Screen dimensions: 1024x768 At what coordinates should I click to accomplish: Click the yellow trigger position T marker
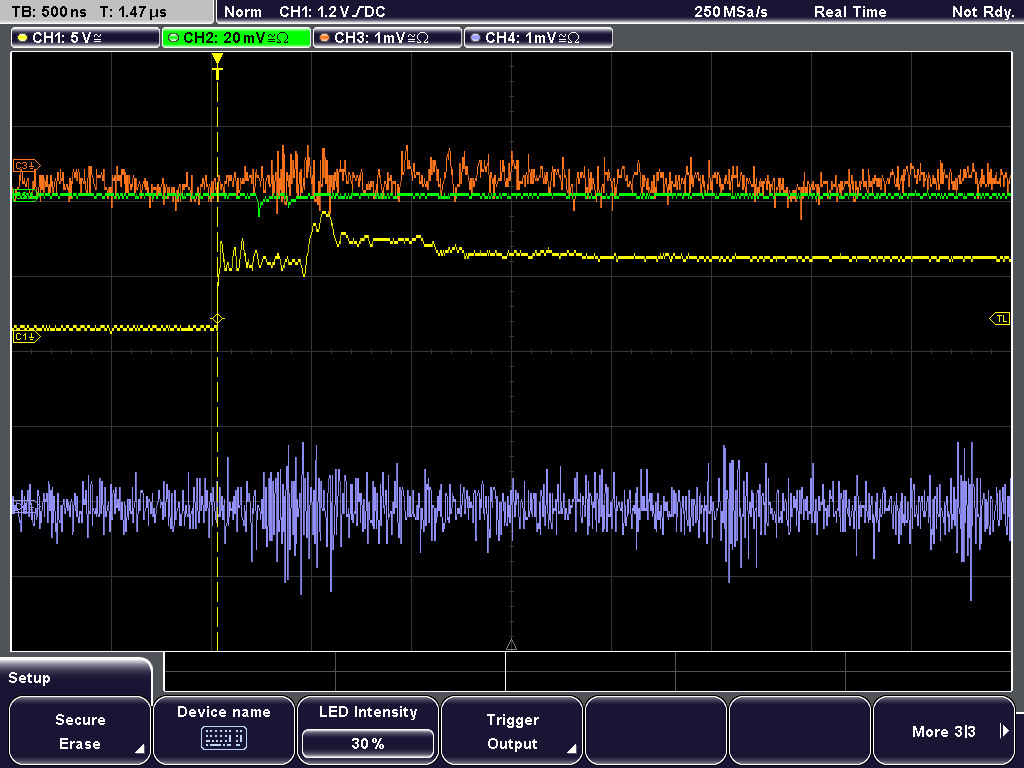tap(217, 66)
